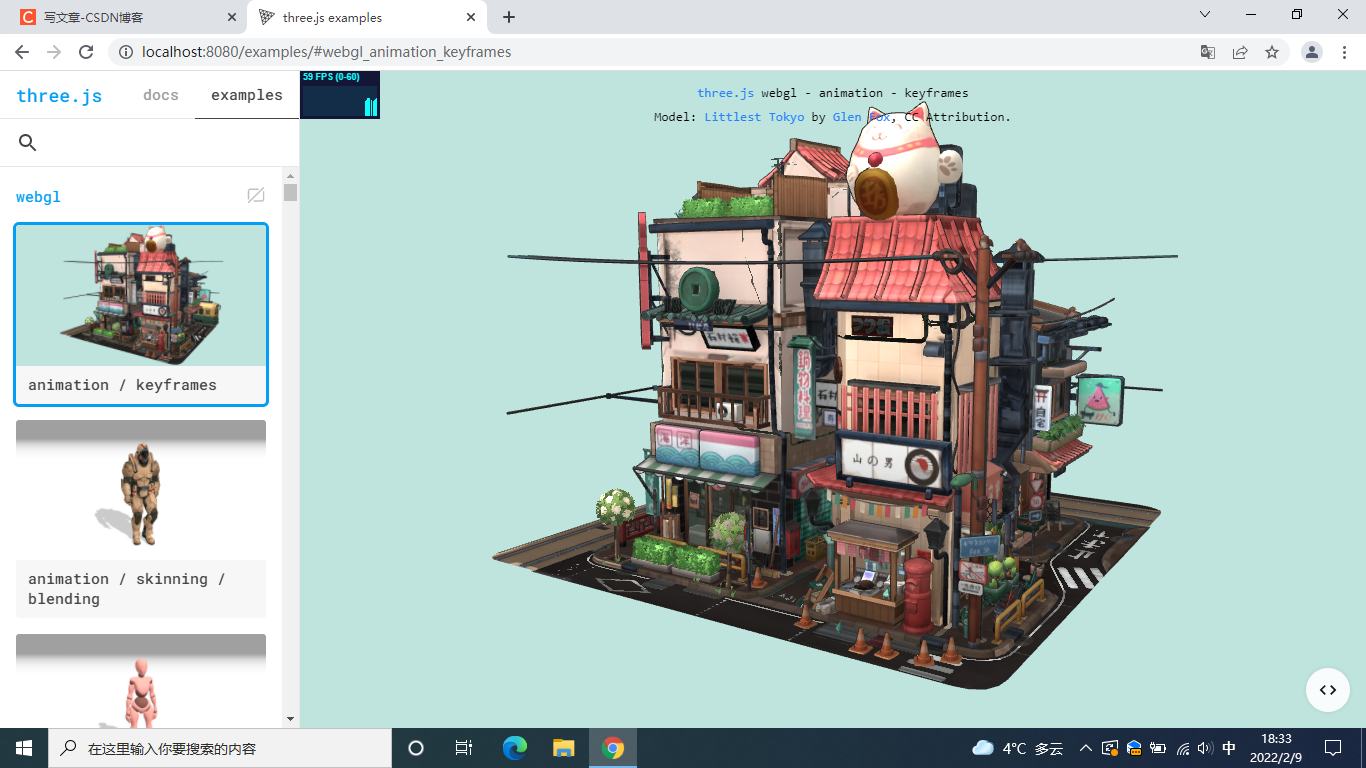
Task: Open the notification center icon
Action: (x=1333, y=748)
